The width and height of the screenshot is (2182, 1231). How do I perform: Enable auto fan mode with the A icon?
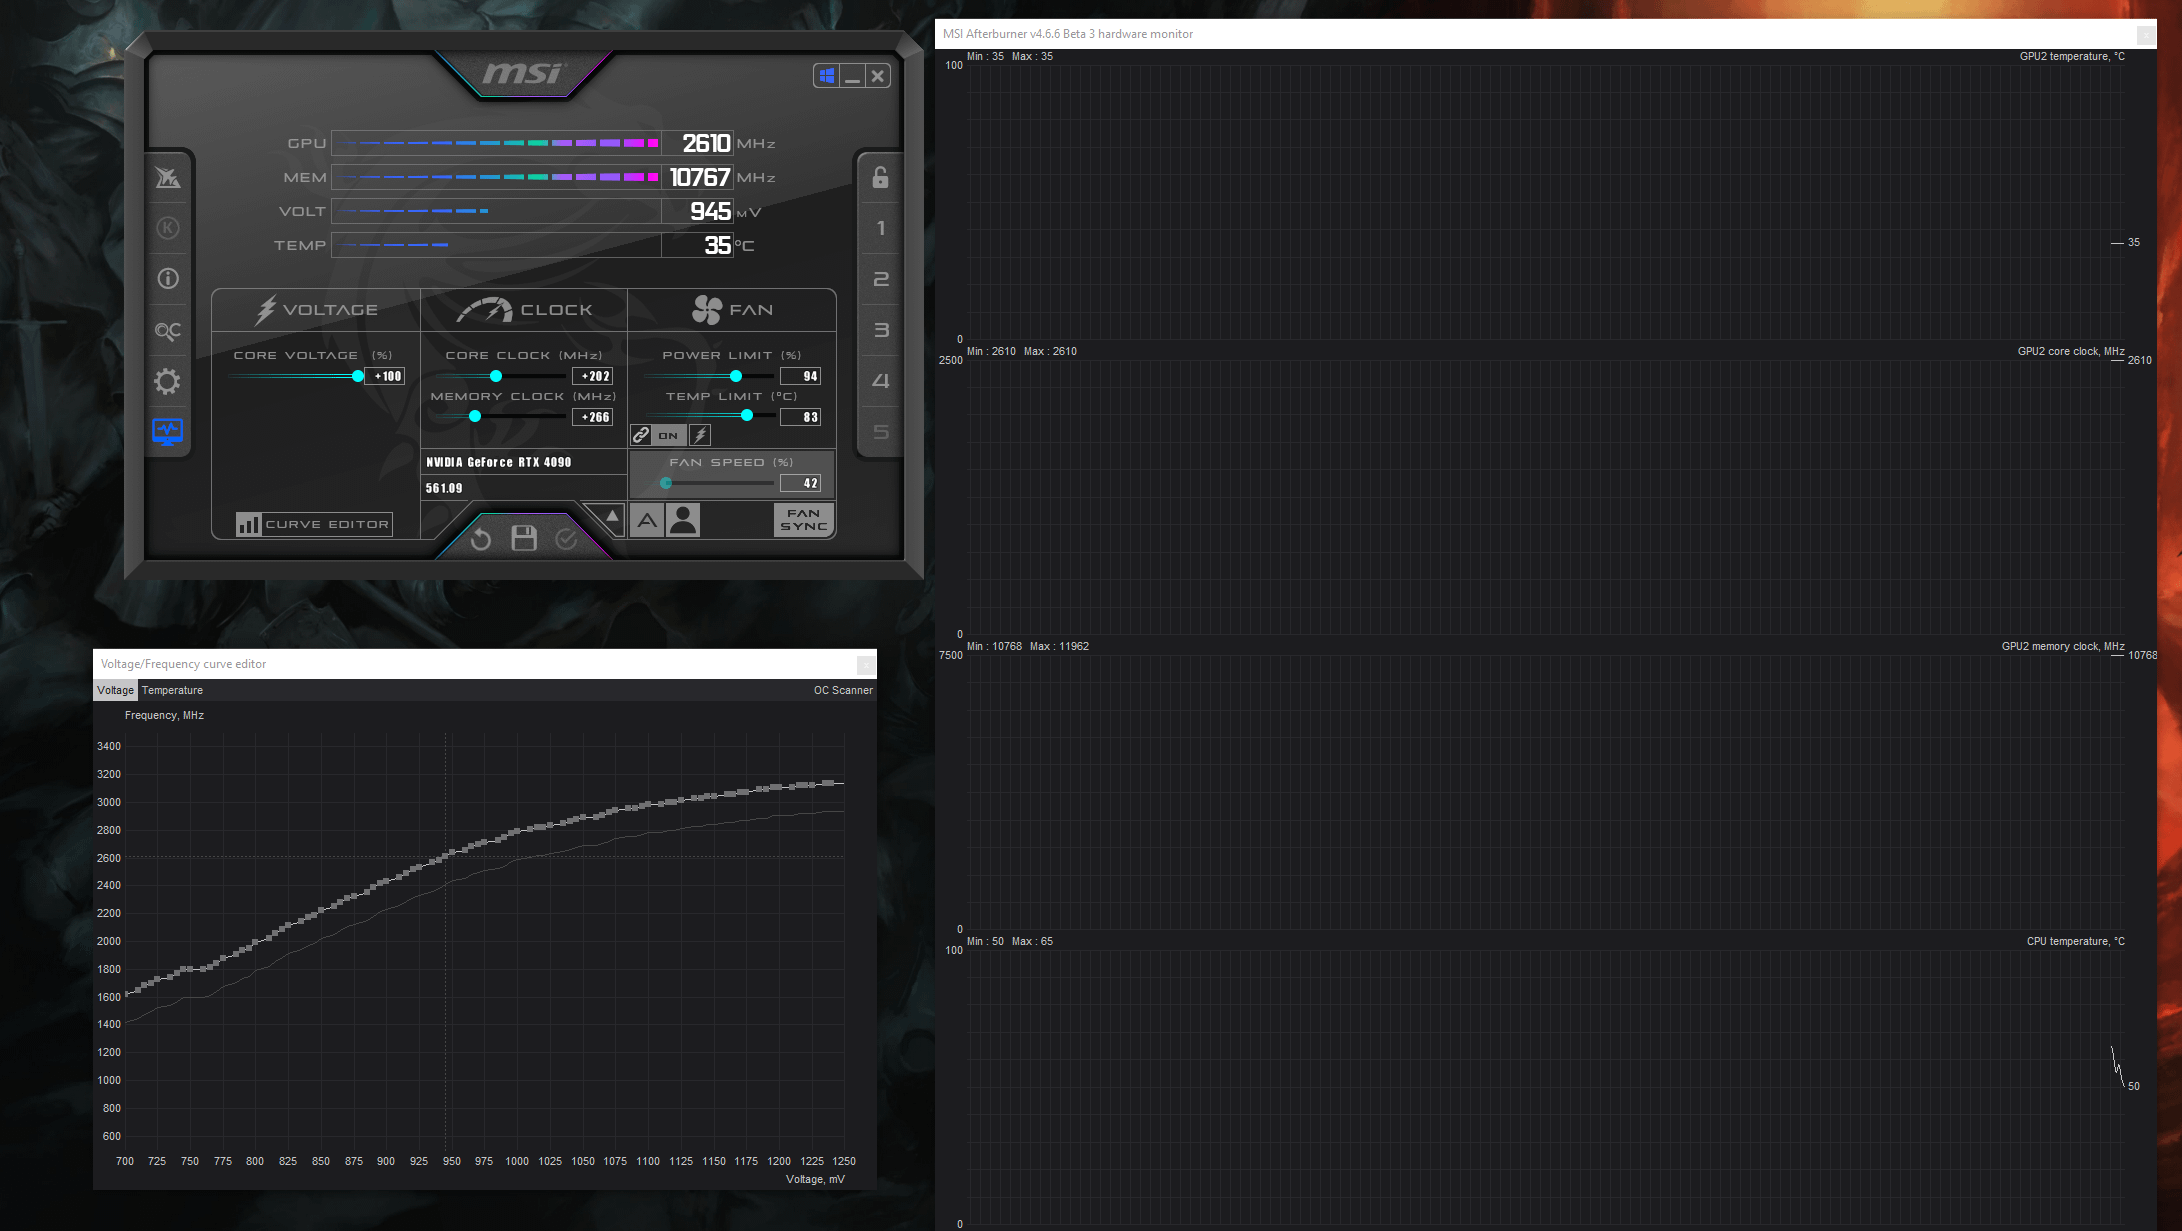[647, 520]
